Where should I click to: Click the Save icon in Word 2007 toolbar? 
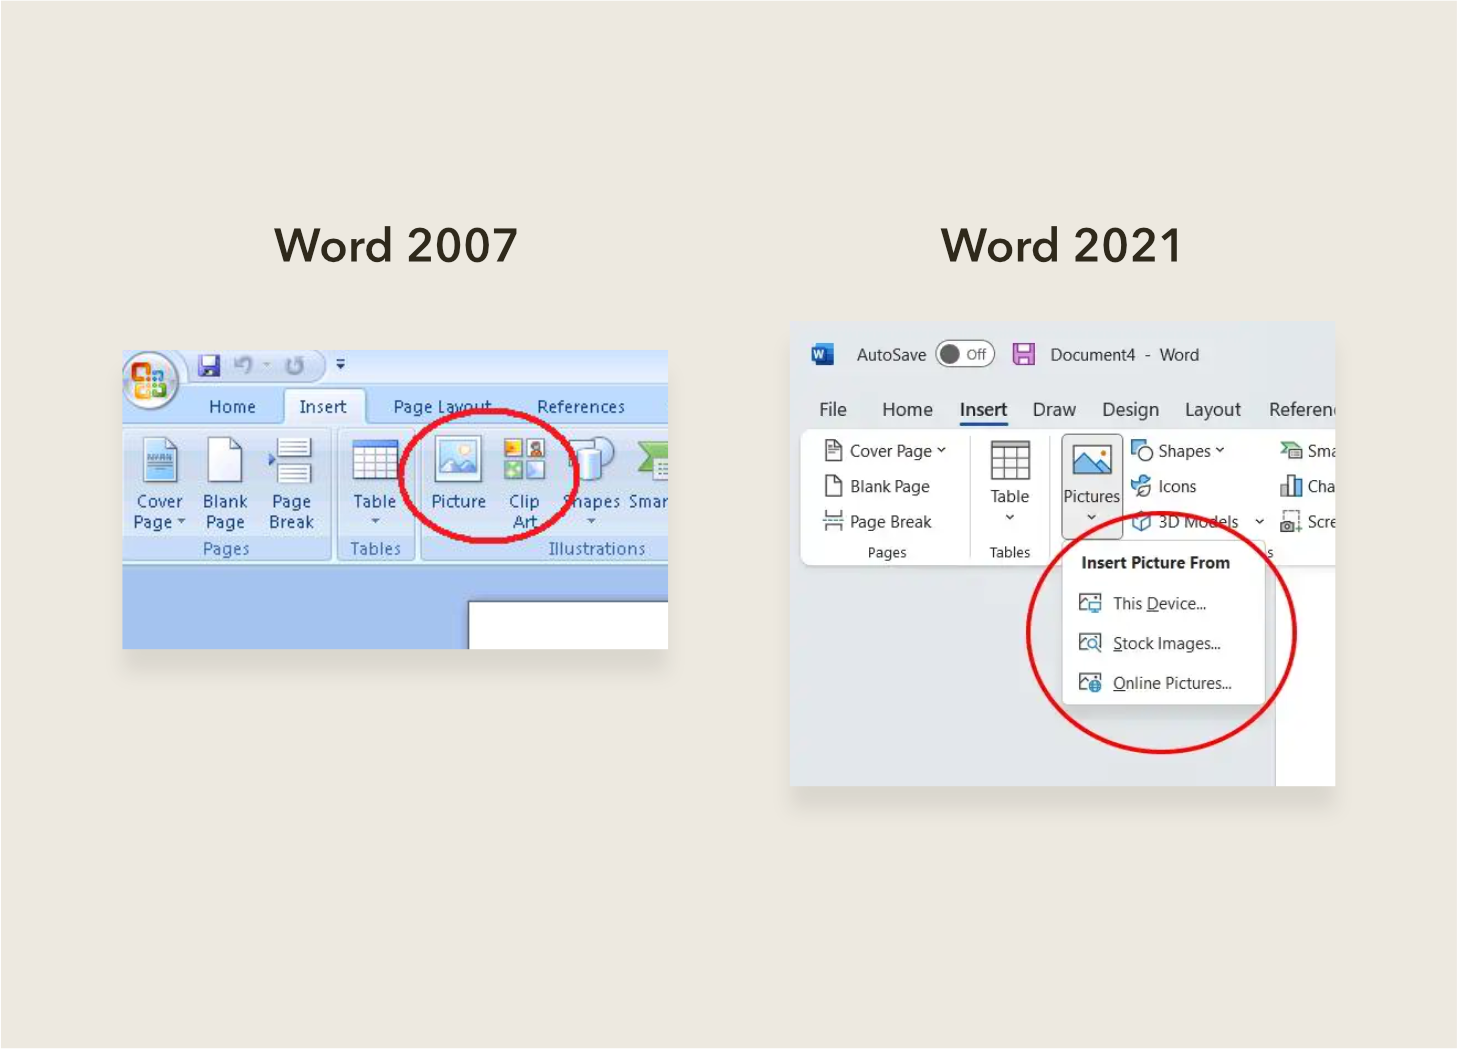209,365
